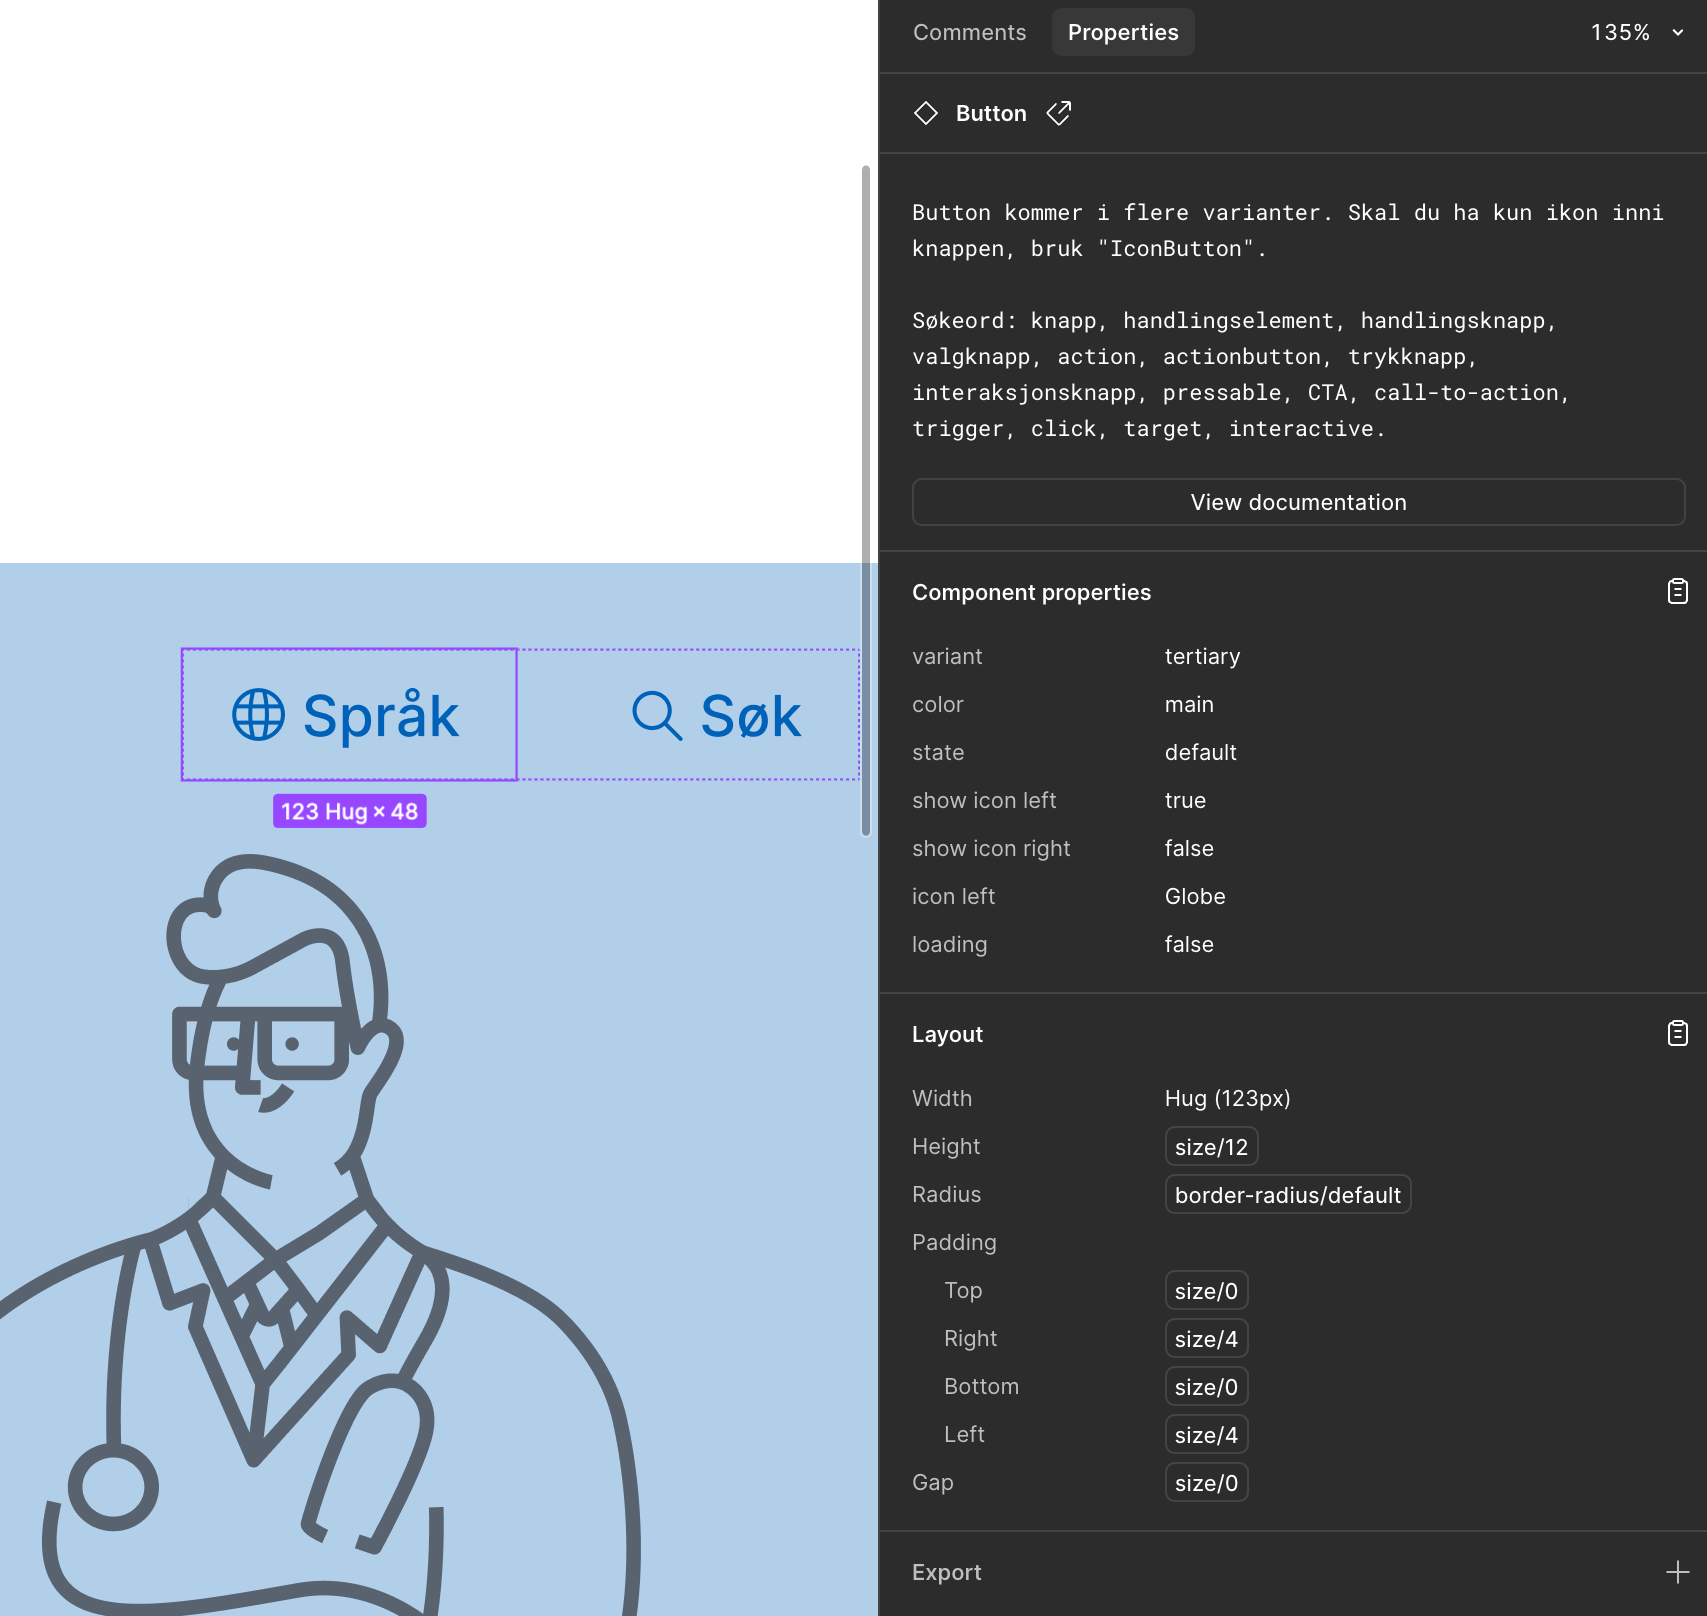The image size is (1707, 1616).
Task: Add an export setting with the plus icon
Action: [1677, 1572]
